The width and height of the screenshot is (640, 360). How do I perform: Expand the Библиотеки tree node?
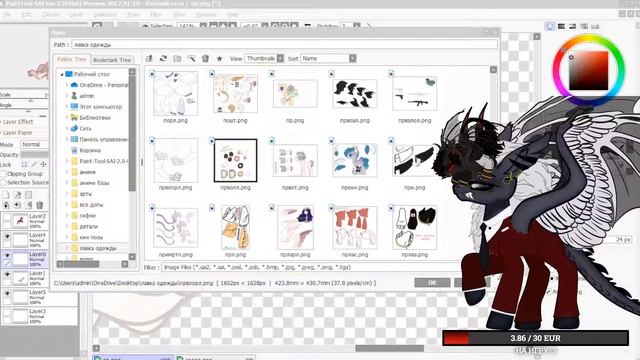67,118
